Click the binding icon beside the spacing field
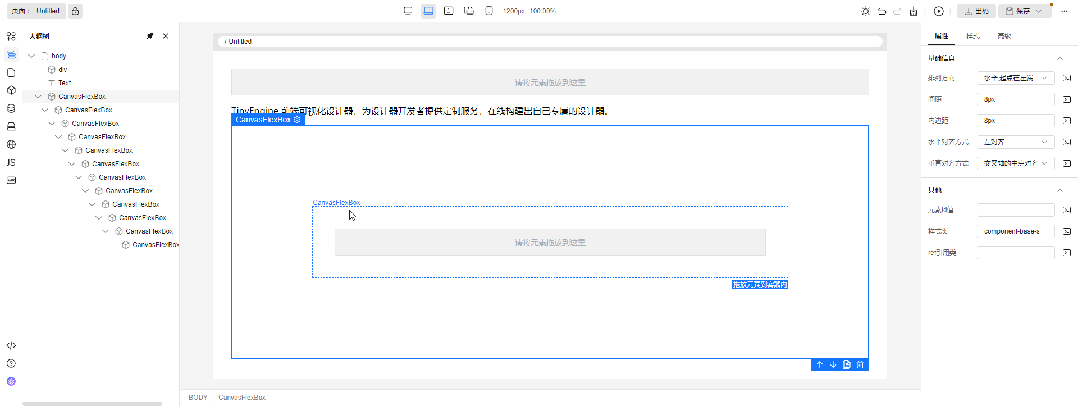Screen dimensions: 1078x406 [x=1067, y=100]
